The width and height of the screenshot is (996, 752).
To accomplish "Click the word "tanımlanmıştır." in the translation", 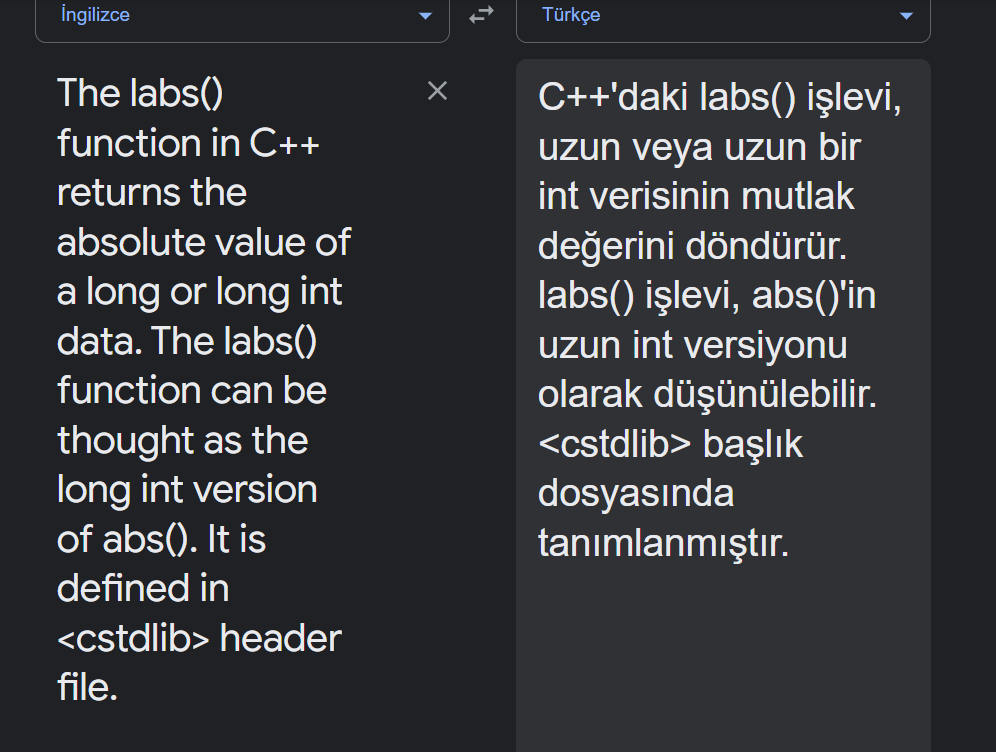I will [x=664, y=543].
